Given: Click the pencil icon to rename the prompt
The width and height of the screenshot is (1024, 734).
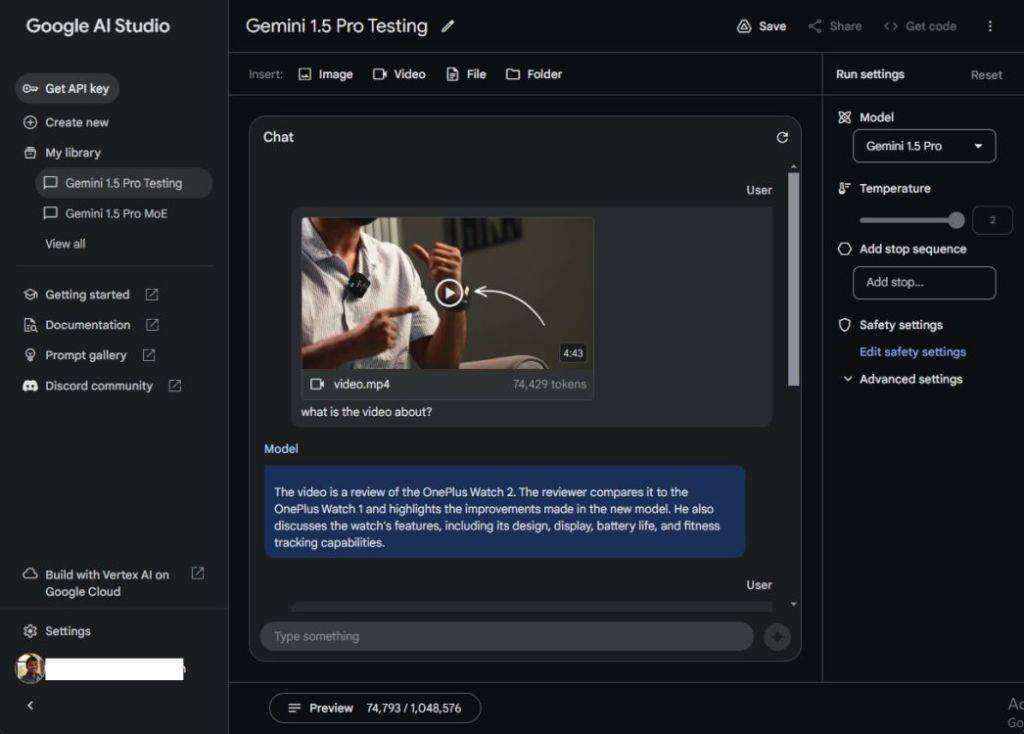Looking at the screenshot, I should (x=448, y=27).
